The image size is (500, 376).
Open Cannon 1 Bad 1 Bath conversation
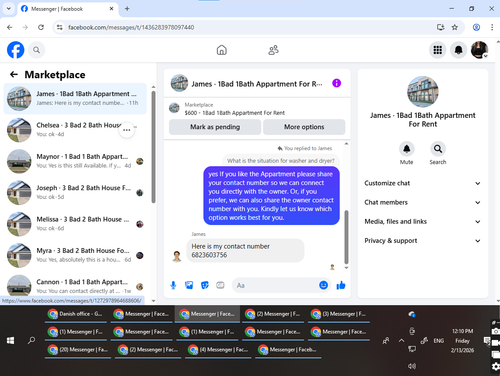tap(75, 285)
